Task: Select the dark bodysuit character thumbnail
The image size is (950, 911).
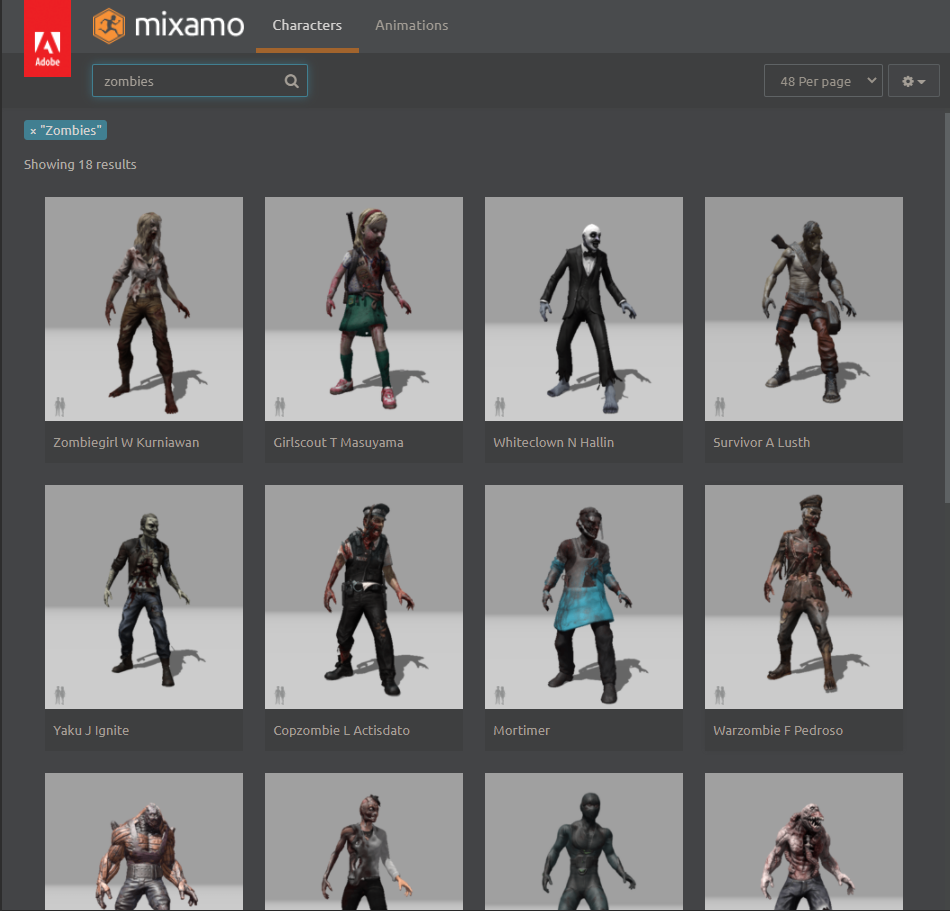Action: coord(583,841)
